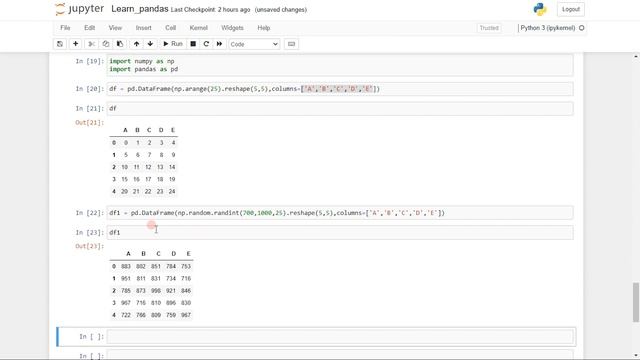Image resolution: width=640 pixels, height=360 pixels.
Task: Click the In [22] df1 randint code cell
Action: pos(340,213)
